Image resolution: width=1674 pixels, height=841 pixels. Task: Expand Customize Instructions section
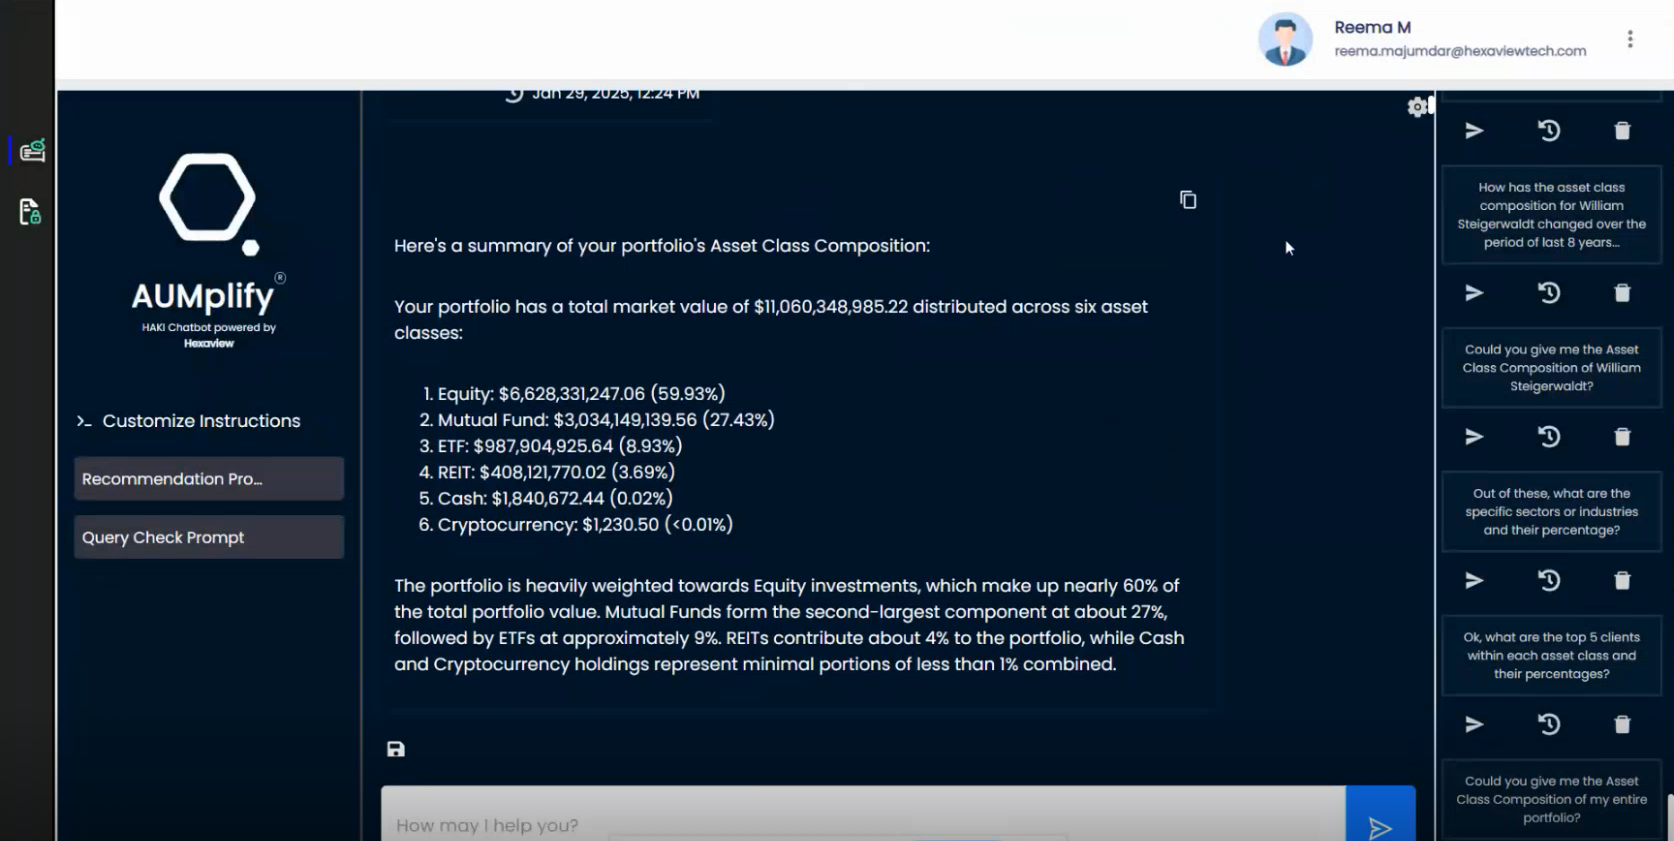point(188,421)
